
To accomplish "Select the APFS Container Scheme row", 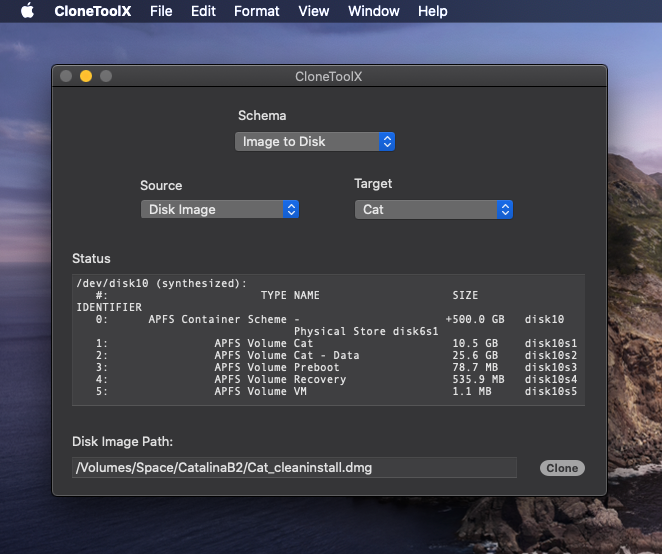I will [x=330, y=319].
